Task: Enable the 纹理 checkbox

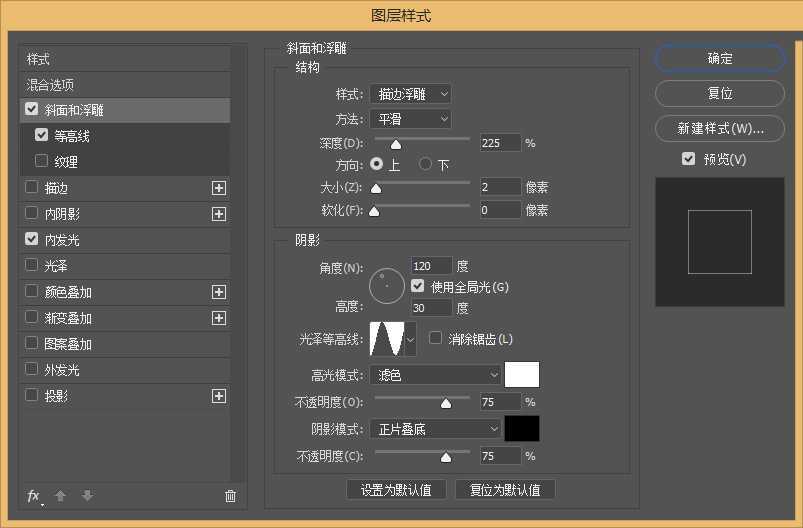Action: tap(41, 161)
